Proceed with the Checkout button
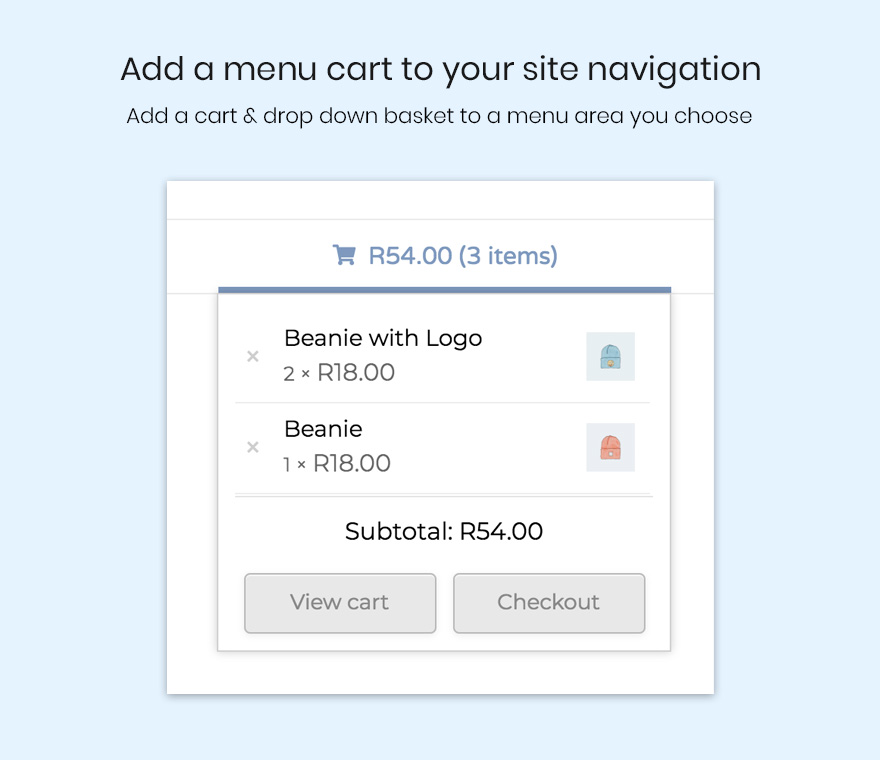This screenshot has width=880, height=760. pyautogui.click(x=549, y=603)
